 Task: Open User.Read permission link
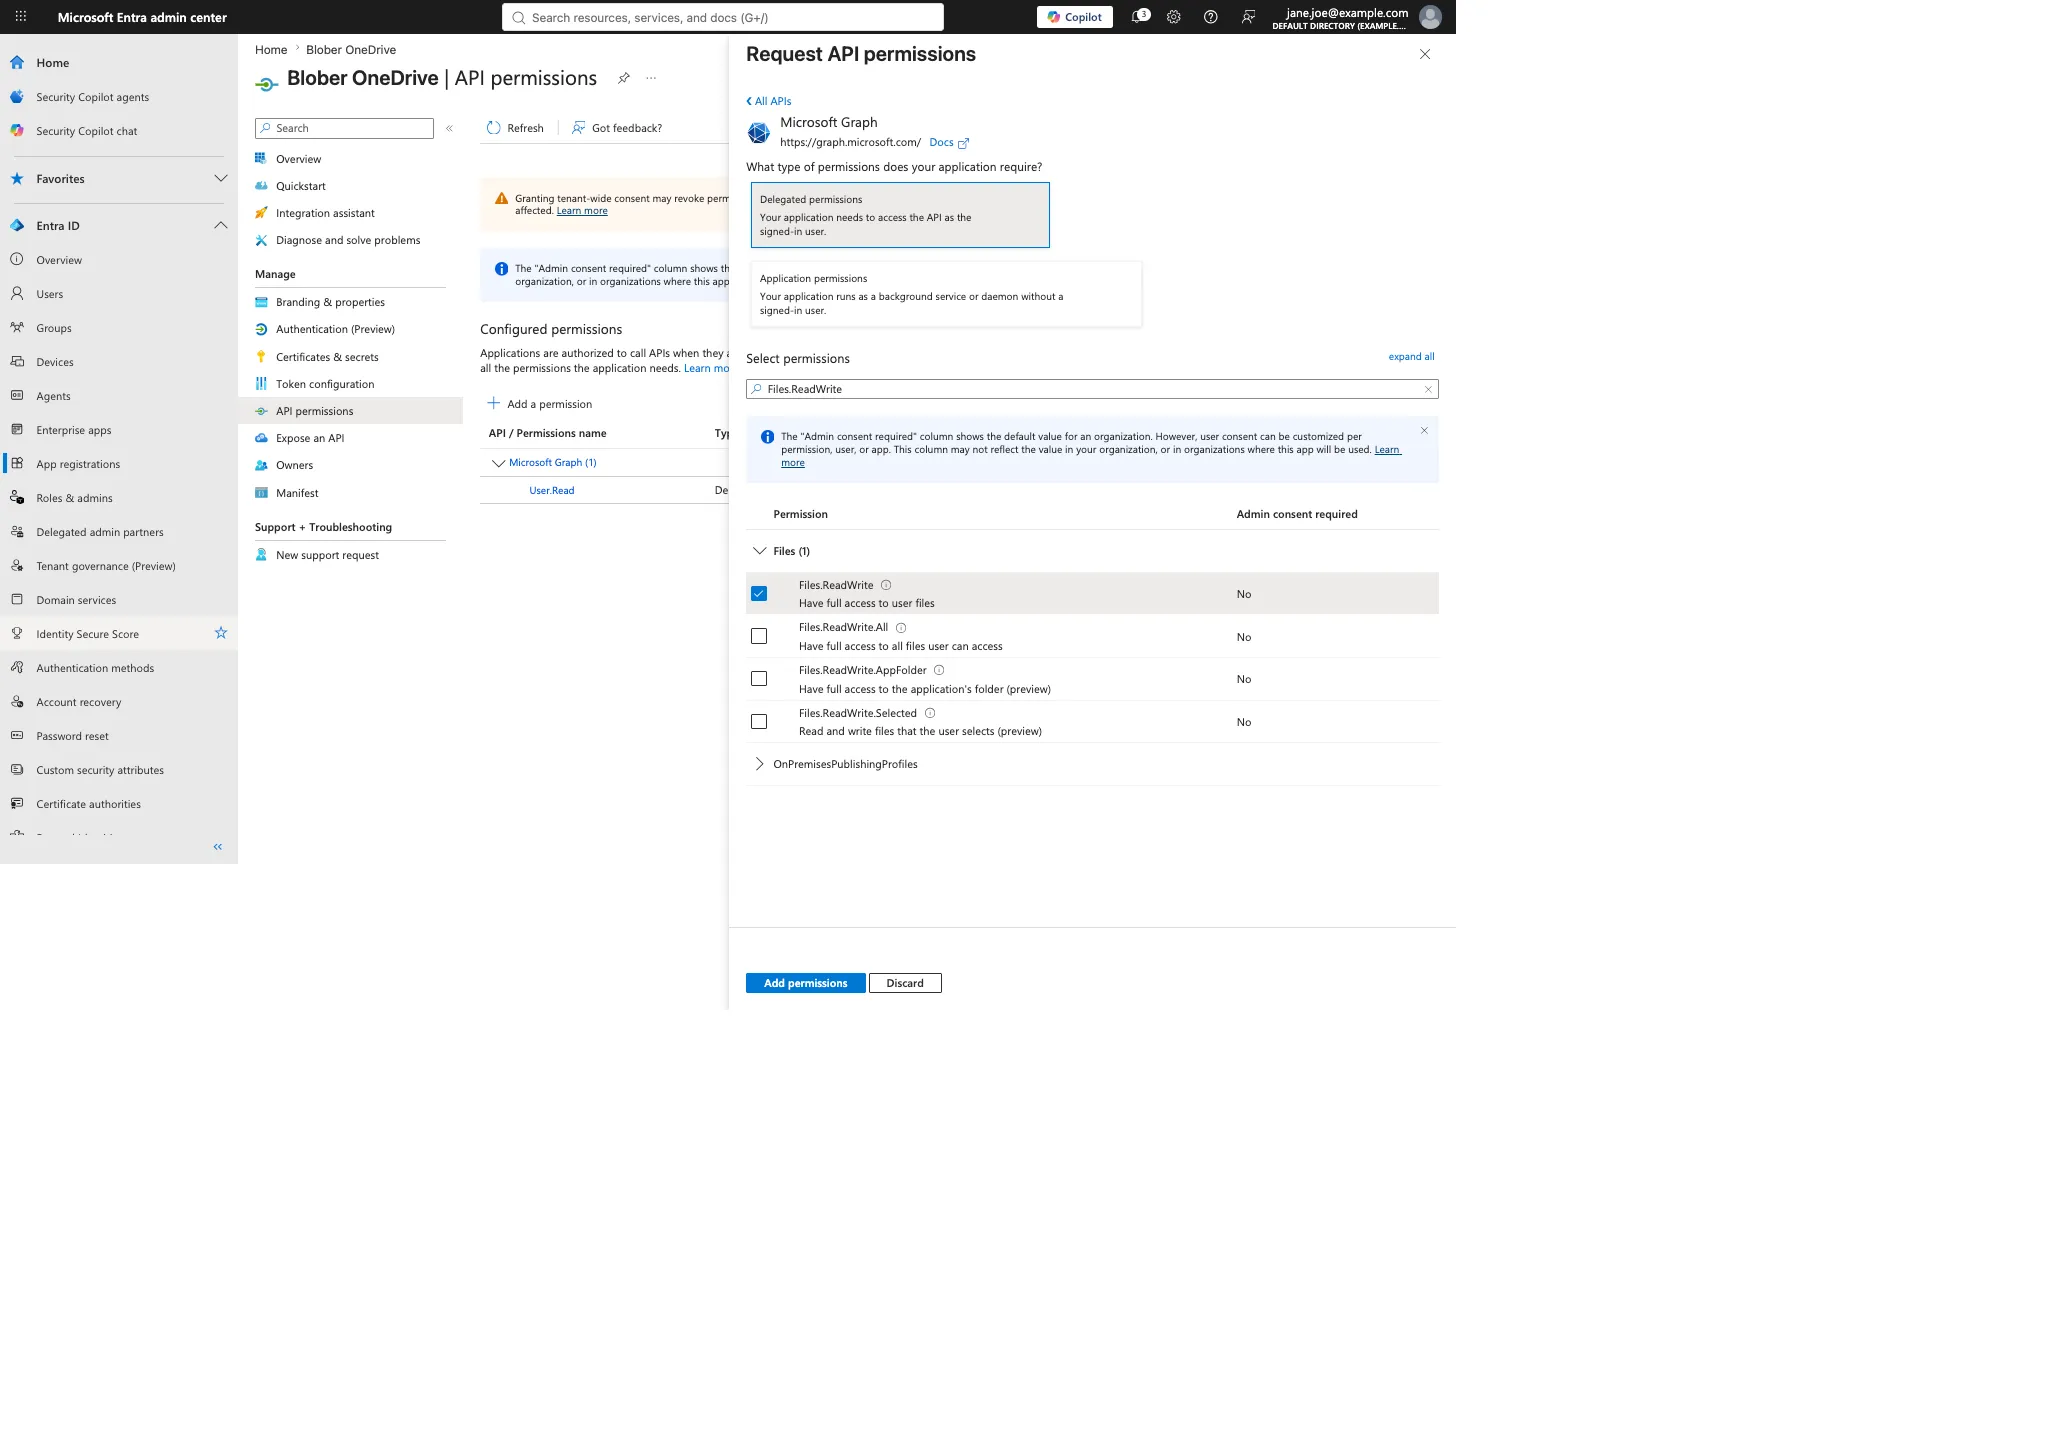[552, 491]
